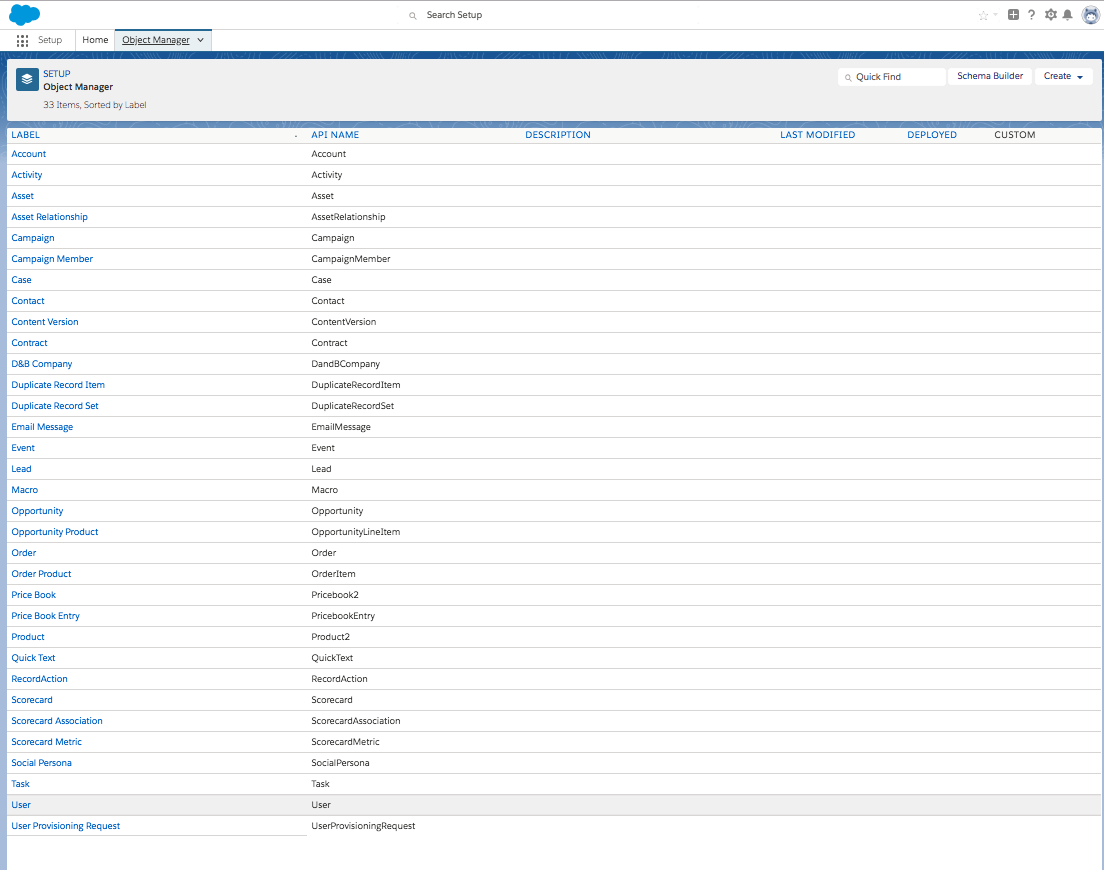Viewport: 1104px width, 870px height.
Task: Open the Asset object link
Action: point(23,196)
